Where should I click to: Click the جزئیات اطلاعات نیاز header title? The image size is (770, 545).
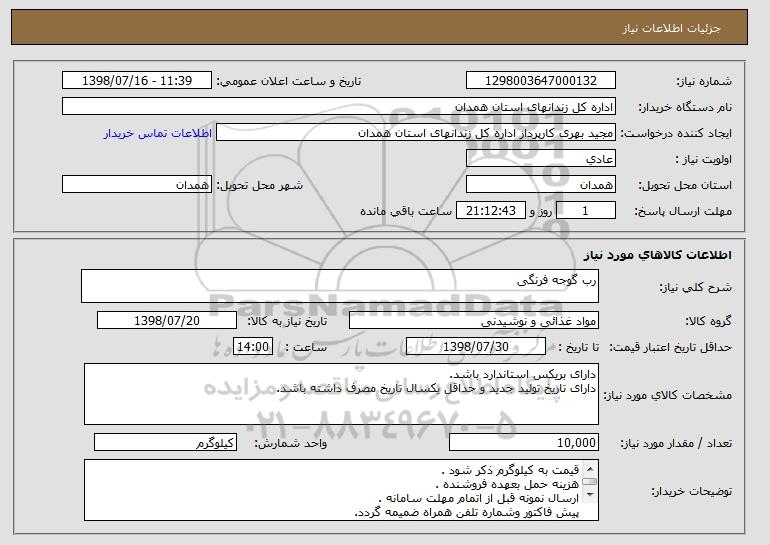[x=671, y=28]
